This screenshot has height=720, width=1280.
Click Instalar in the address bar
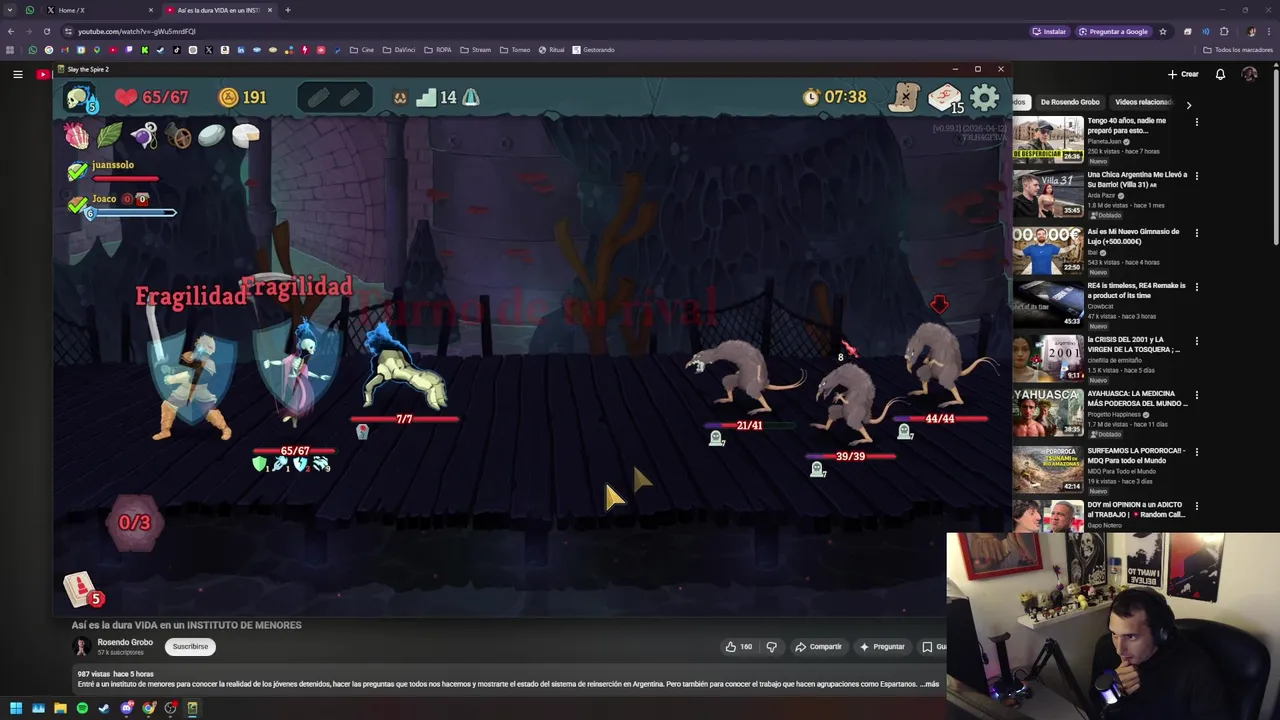1049,31
